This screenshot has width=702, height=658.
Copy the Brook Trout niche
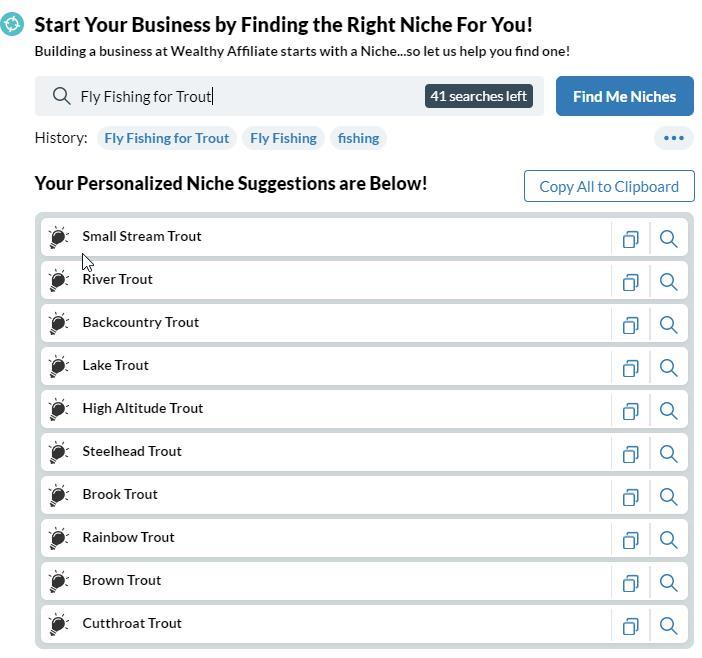[x=630, y=497]
